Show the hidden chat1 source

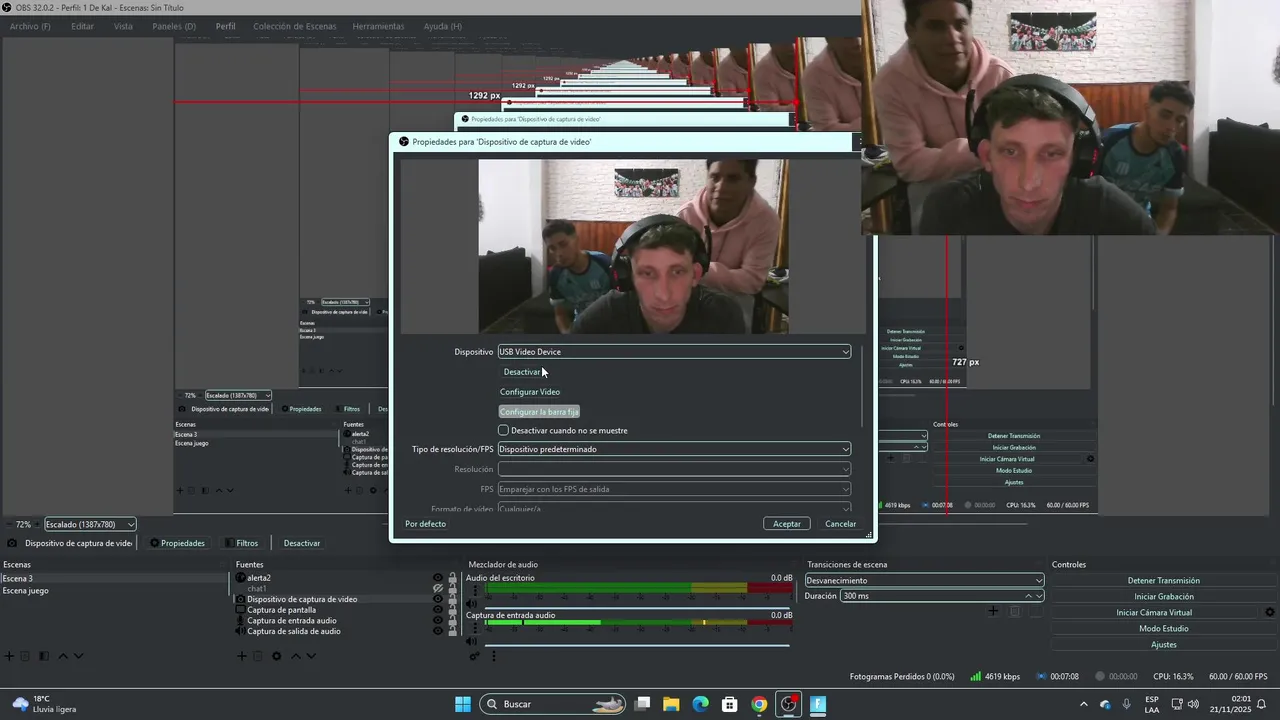tap(437, 589)
